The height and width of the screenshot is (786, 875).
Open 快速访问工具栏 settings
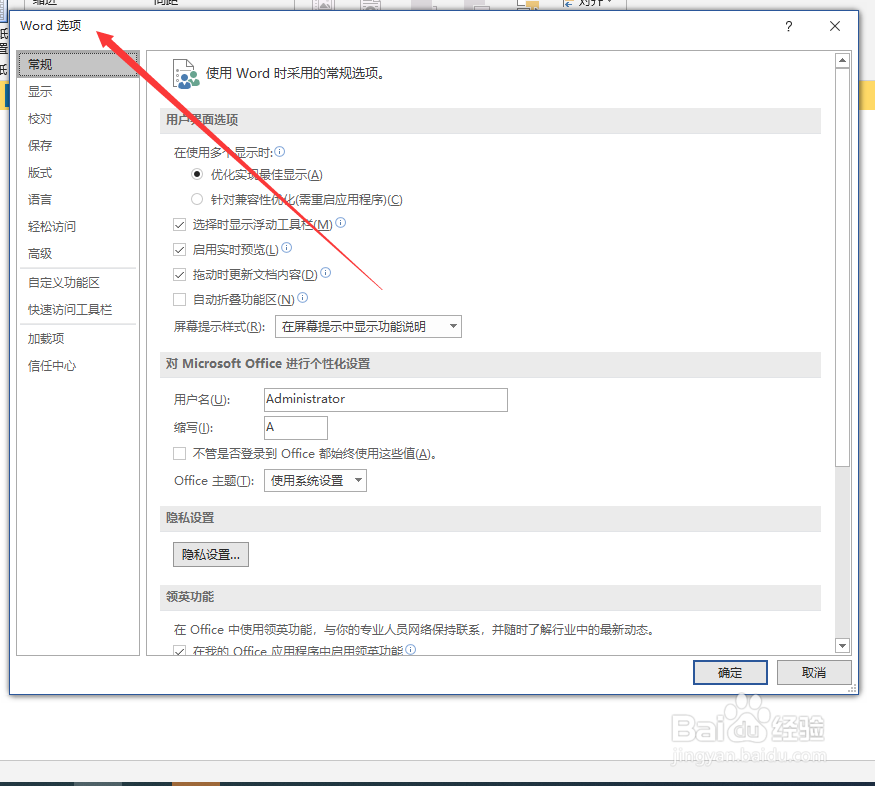pos(70,310)
